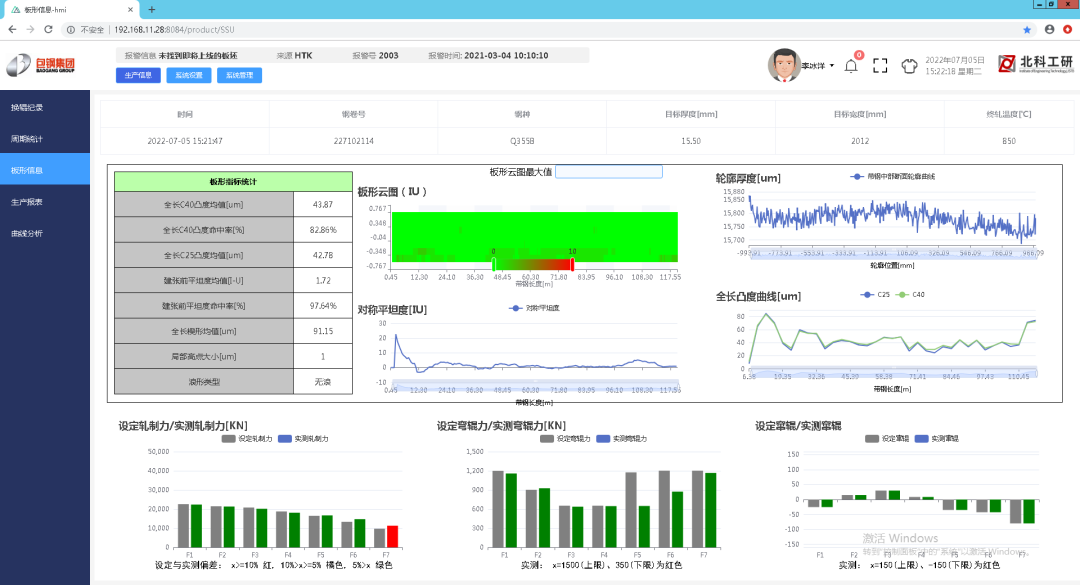Click the browser bookmark star icon
1080x585 pixels.
(x=1027, y=30)
